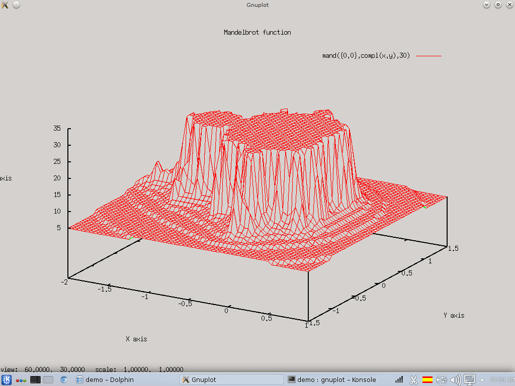Toggle the on-all-desktops pin button
This screenshot has height=386, width=515.
click(x=16, y=5)
